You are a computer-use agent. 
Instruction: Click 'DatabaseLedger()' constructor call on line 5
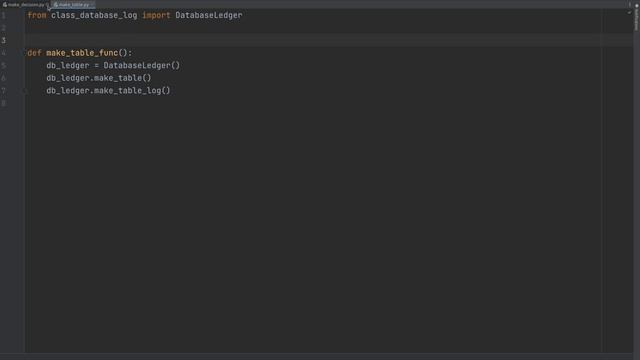142,65
